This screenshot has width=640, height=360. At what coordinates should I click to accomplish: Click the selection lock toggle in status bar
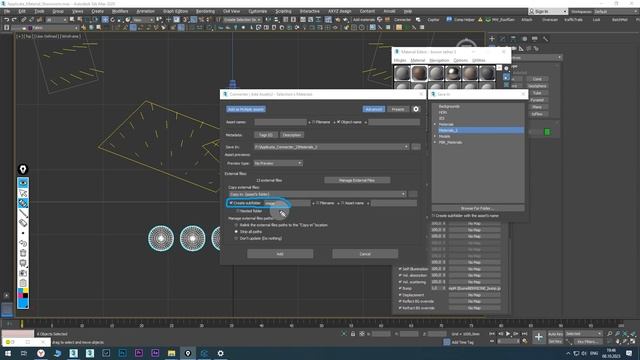pos(353,334)
